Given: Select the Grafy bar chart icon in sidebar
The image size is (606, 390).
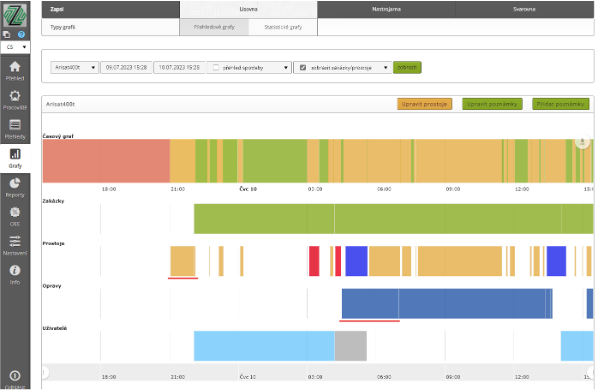Looking at the screenshot, I should point(15,154).
